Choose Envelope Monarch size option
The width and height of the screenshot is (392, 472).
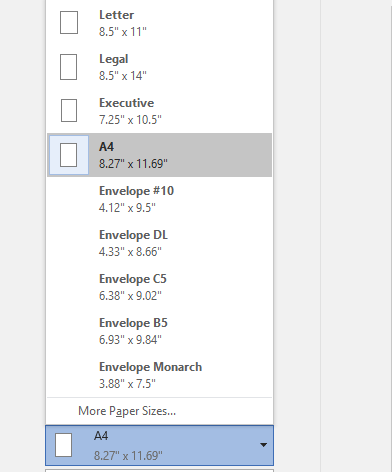[159, 375]
